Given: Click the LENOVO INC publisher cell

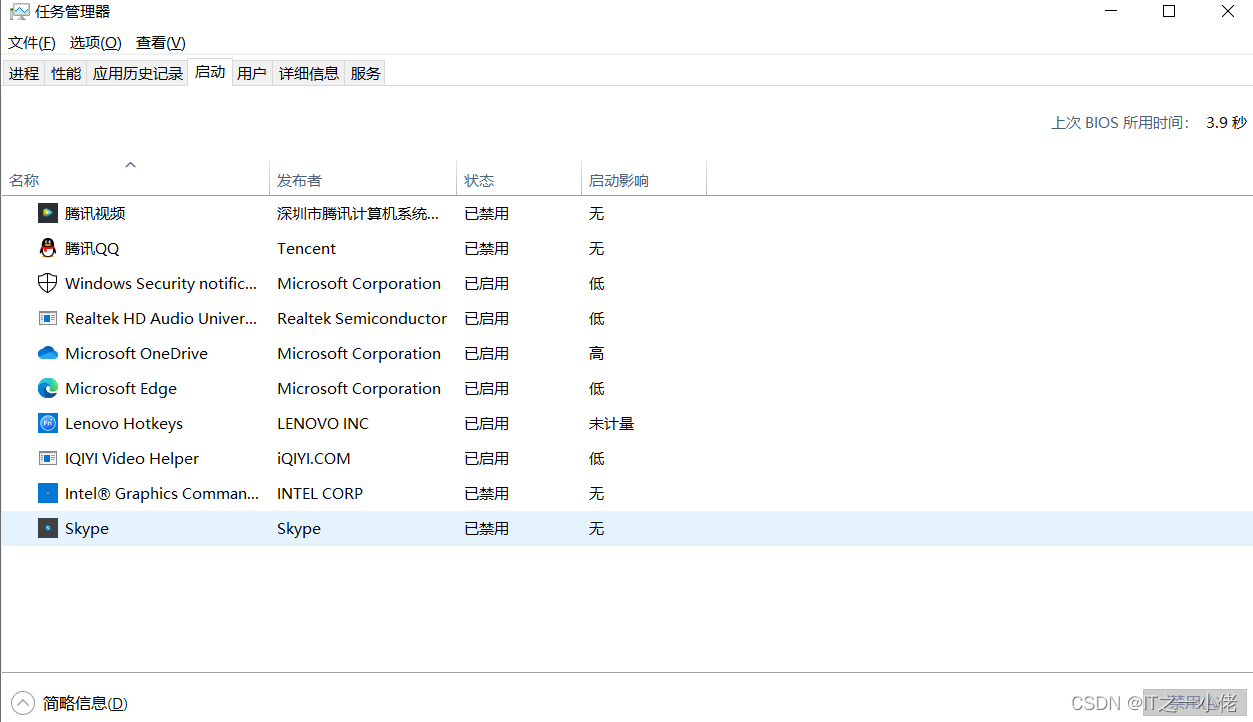Looking at the screenshot, I should pyautogui.click(x=323, y=423).
